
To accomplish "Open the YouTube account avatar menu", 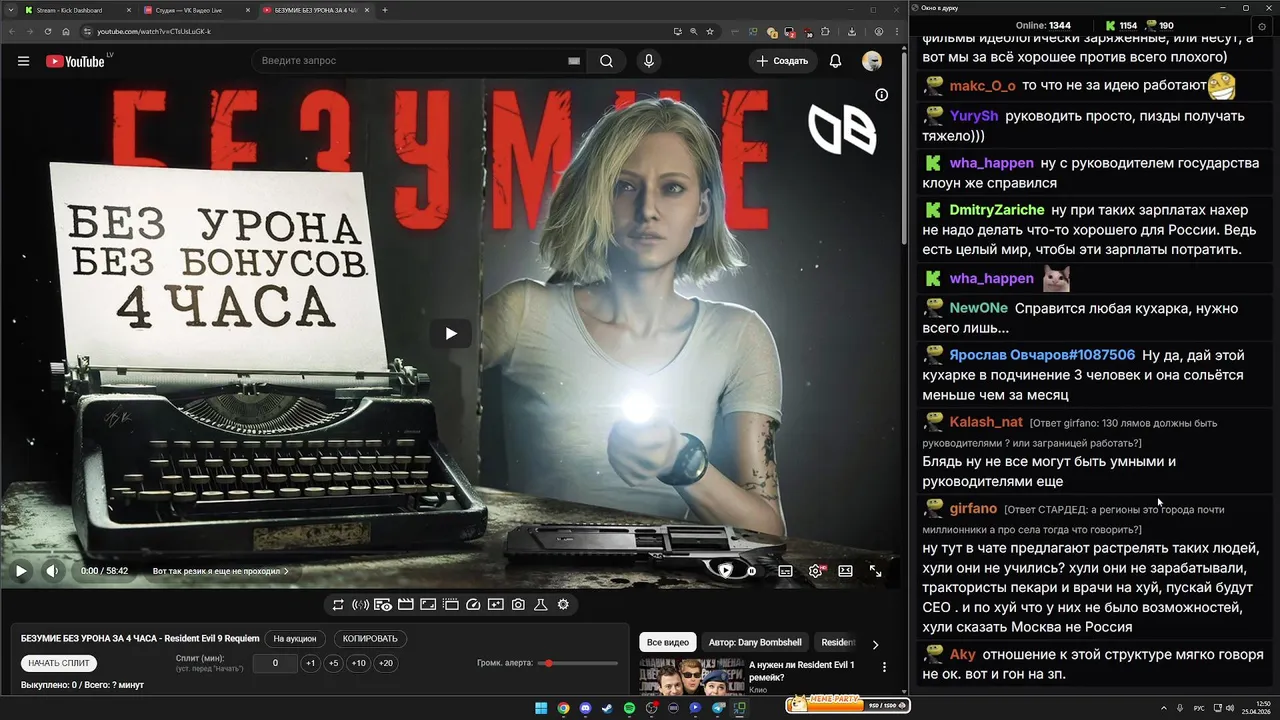I will coord(872,61).
